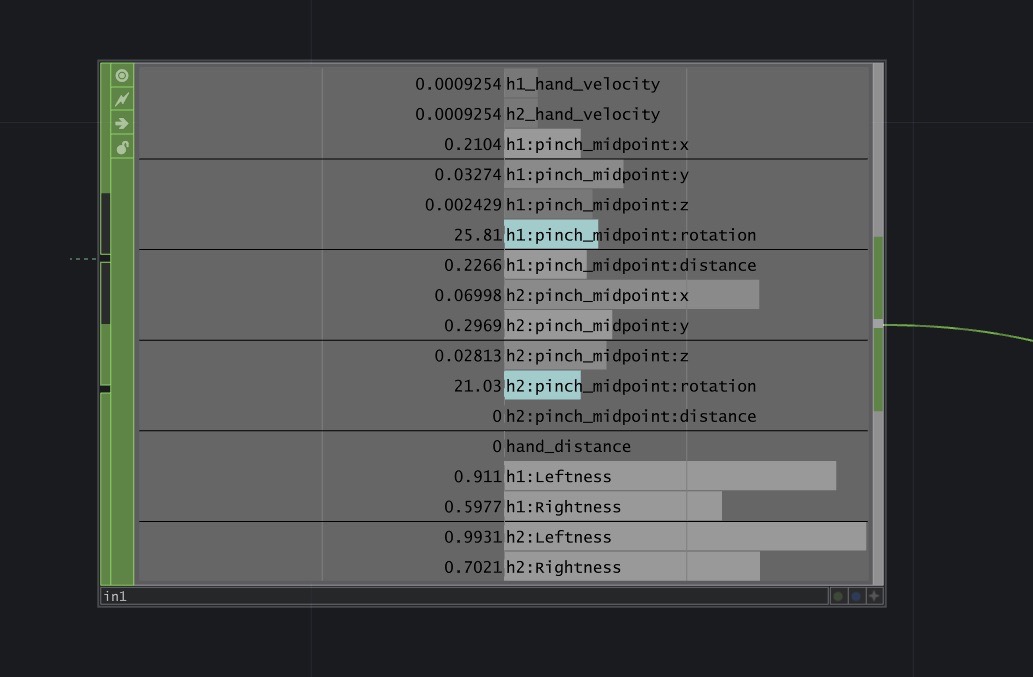Click the output connector with green wire
Image resolution: width=1033 pixels, height=677 pixels.
coord(878,325)
